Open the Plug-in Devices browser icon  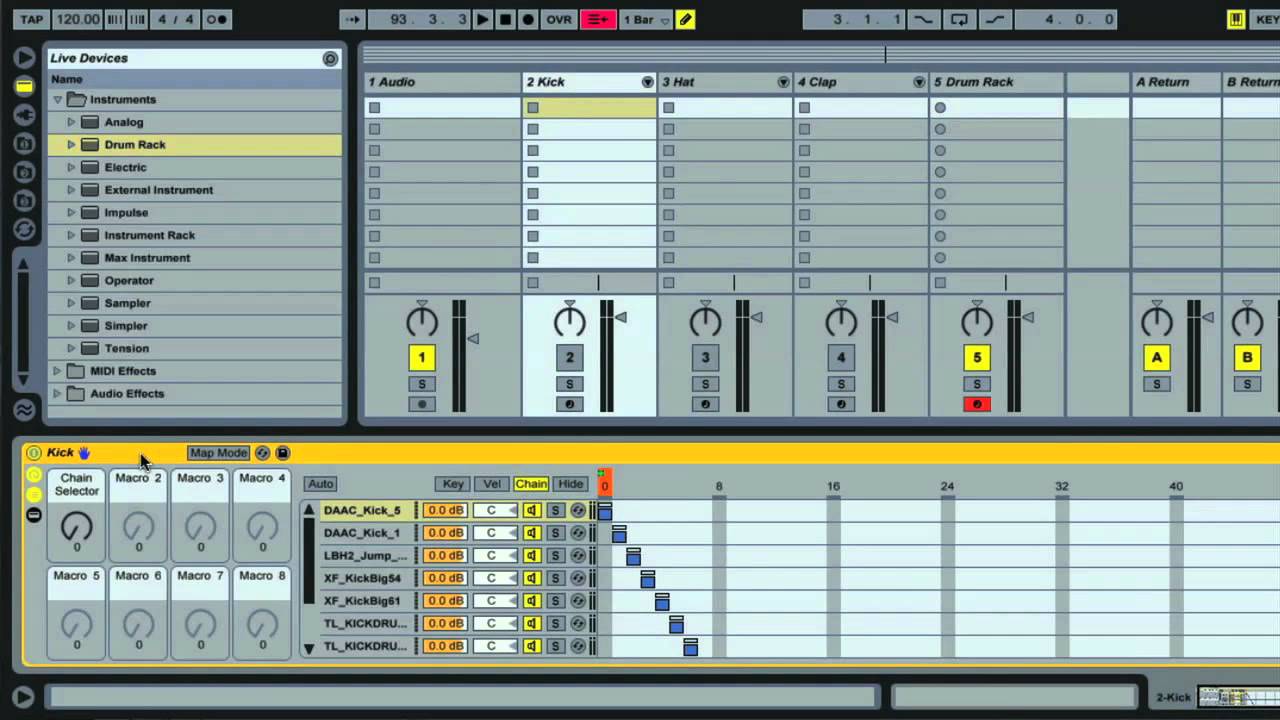(x=24, y=116)
